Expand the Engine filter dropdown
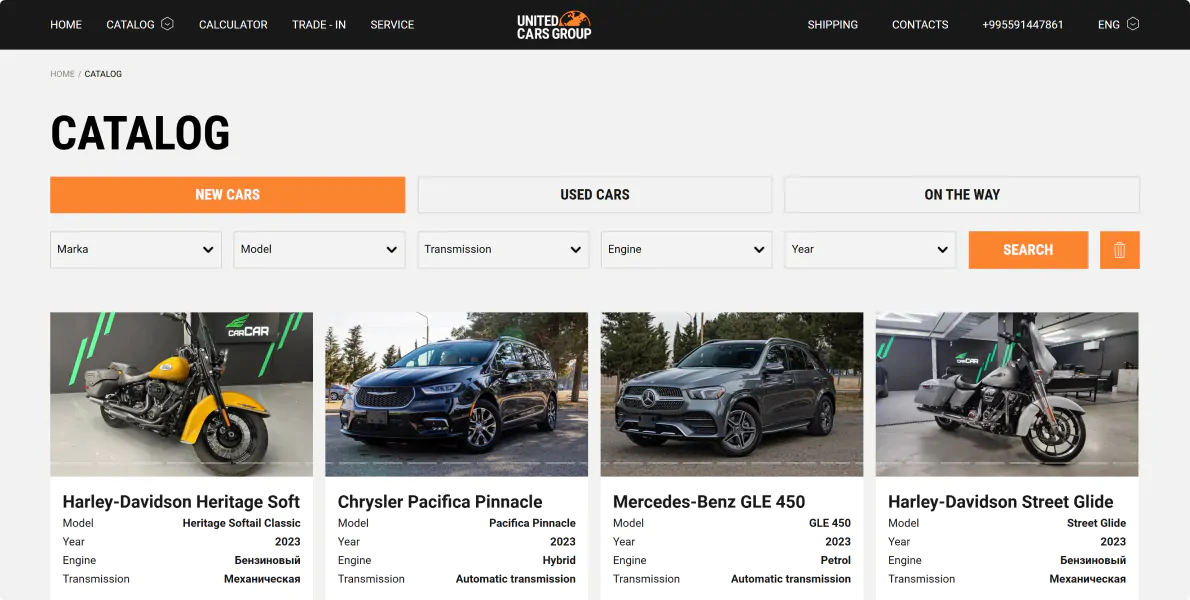This screenshot has width=1190, height=600. (x=686, y=250)
